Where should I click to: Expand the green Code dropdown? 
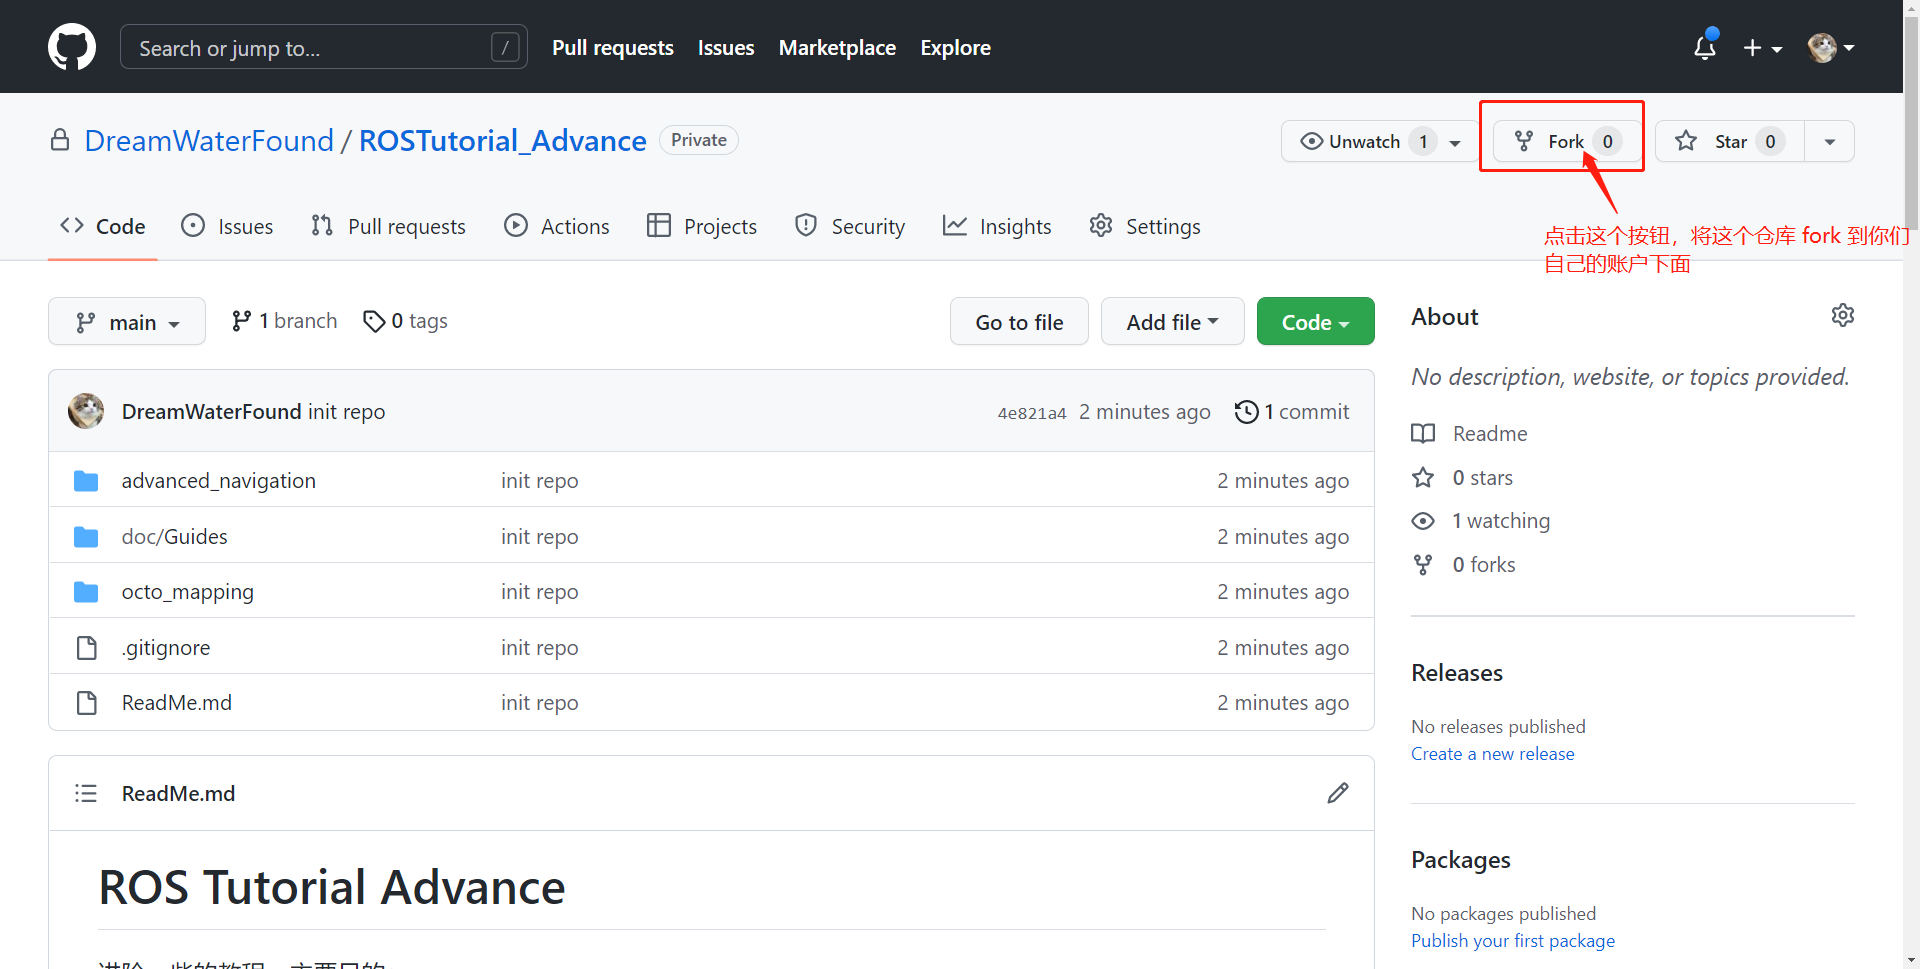[x=1315, y=322]
